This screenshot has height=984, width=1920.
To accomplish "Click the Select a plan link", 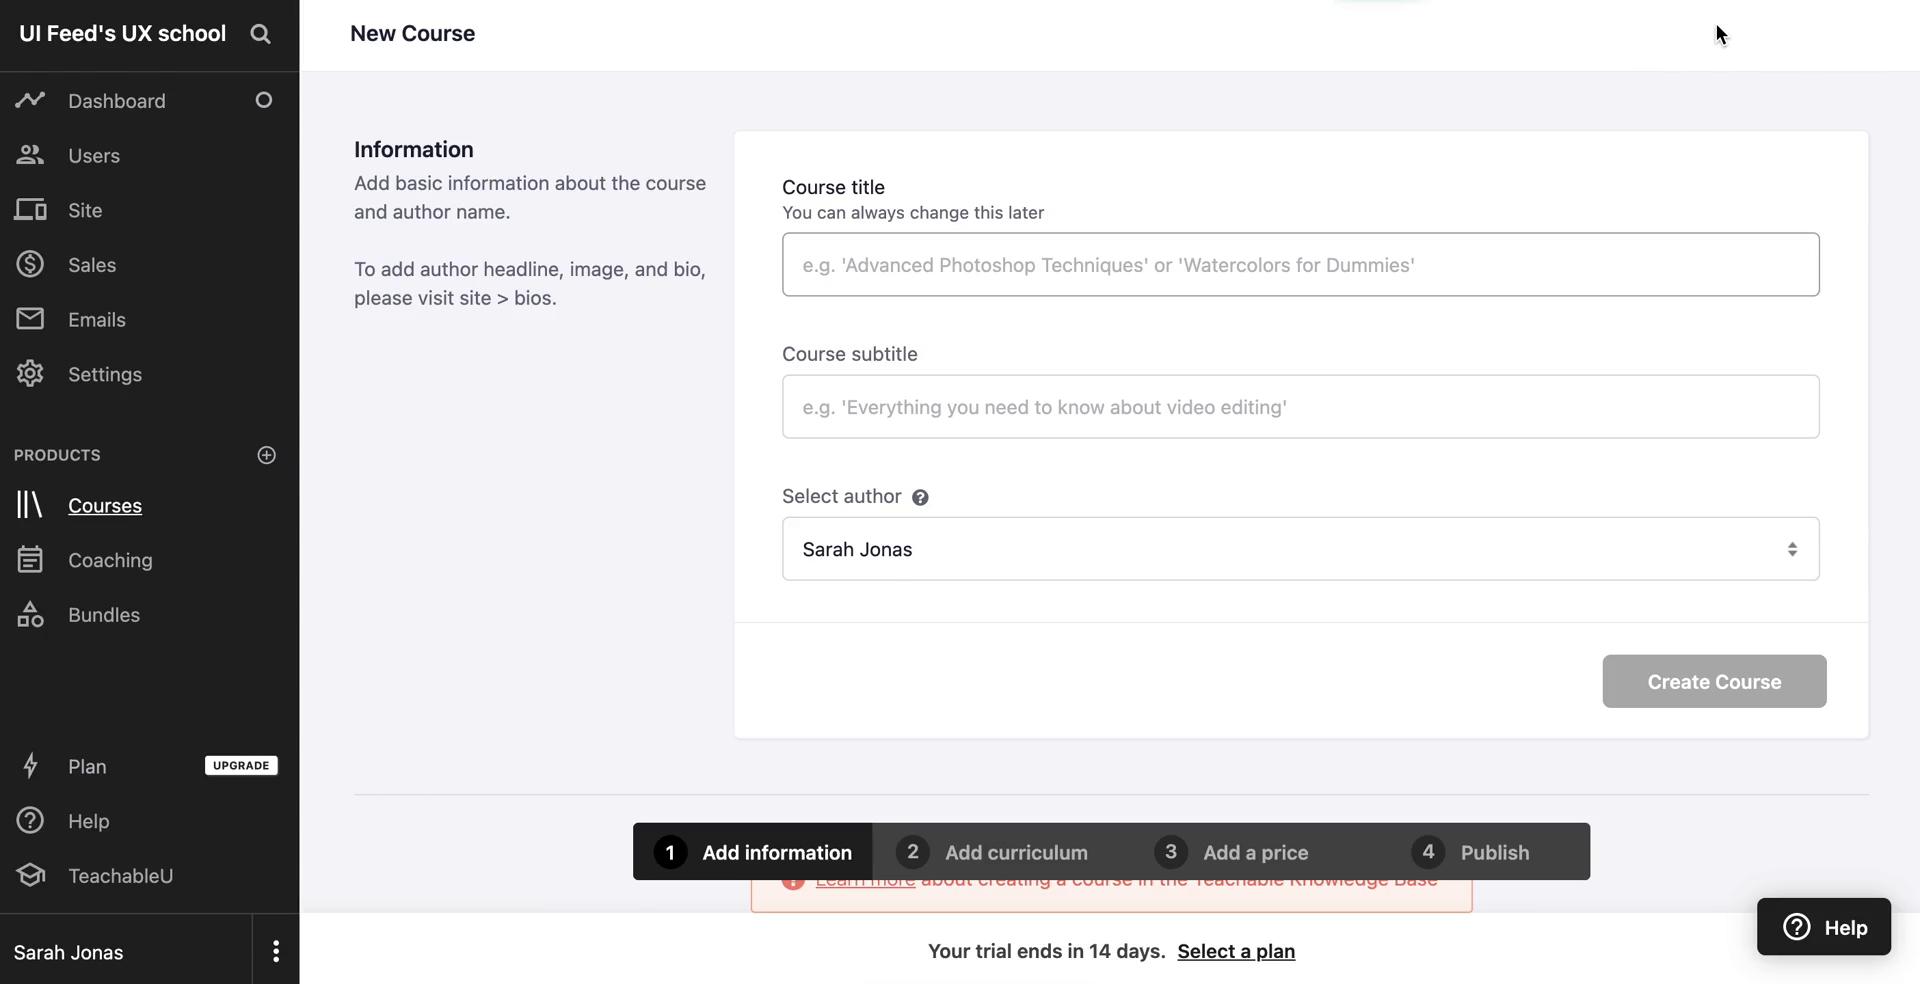I will [1236, 951].
